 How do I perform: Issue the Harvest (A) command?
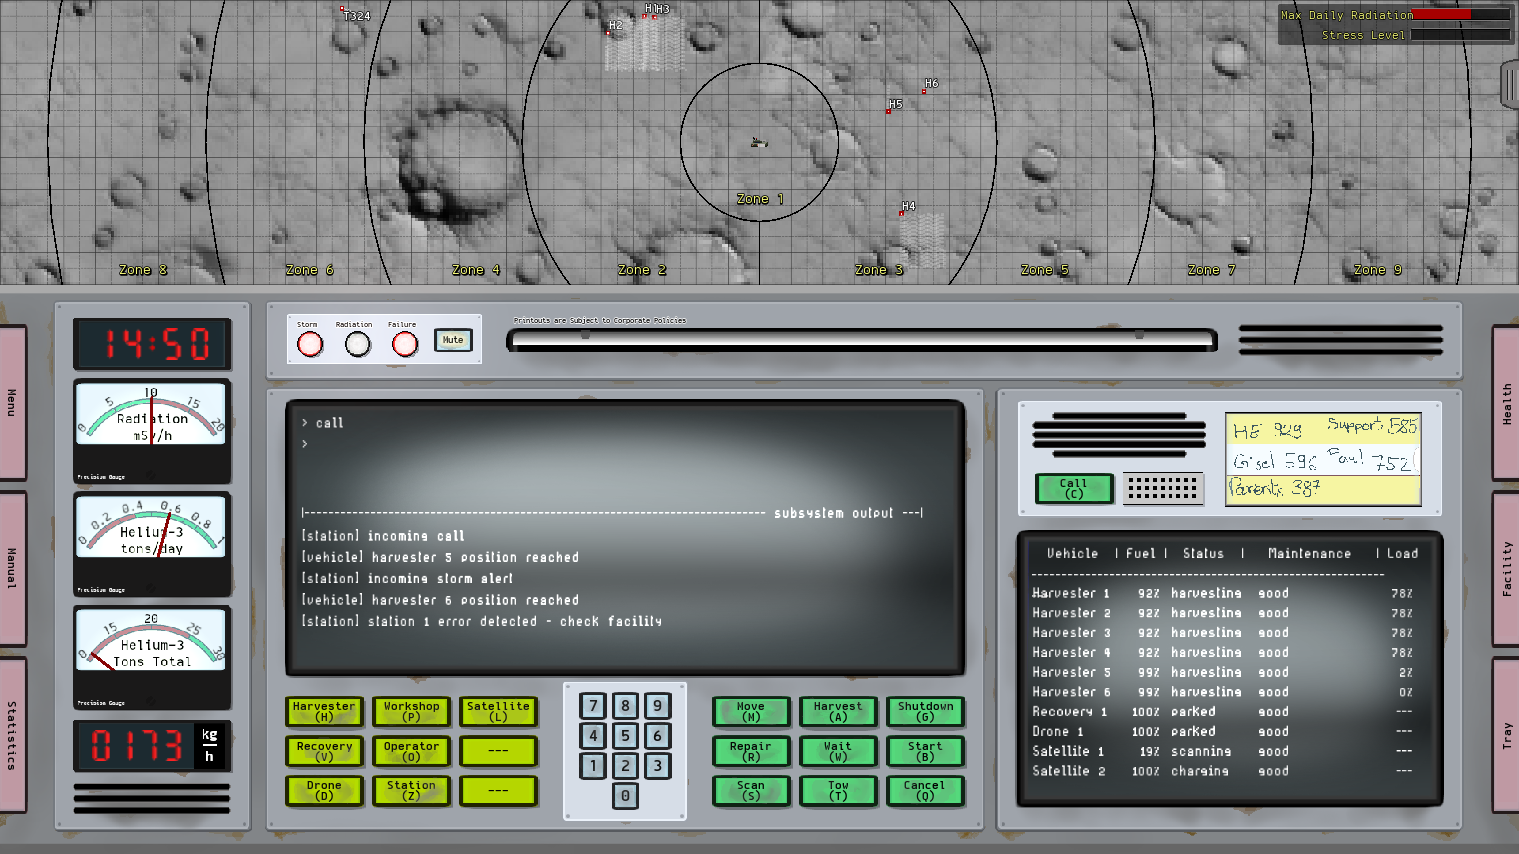[x=838, y=711]
